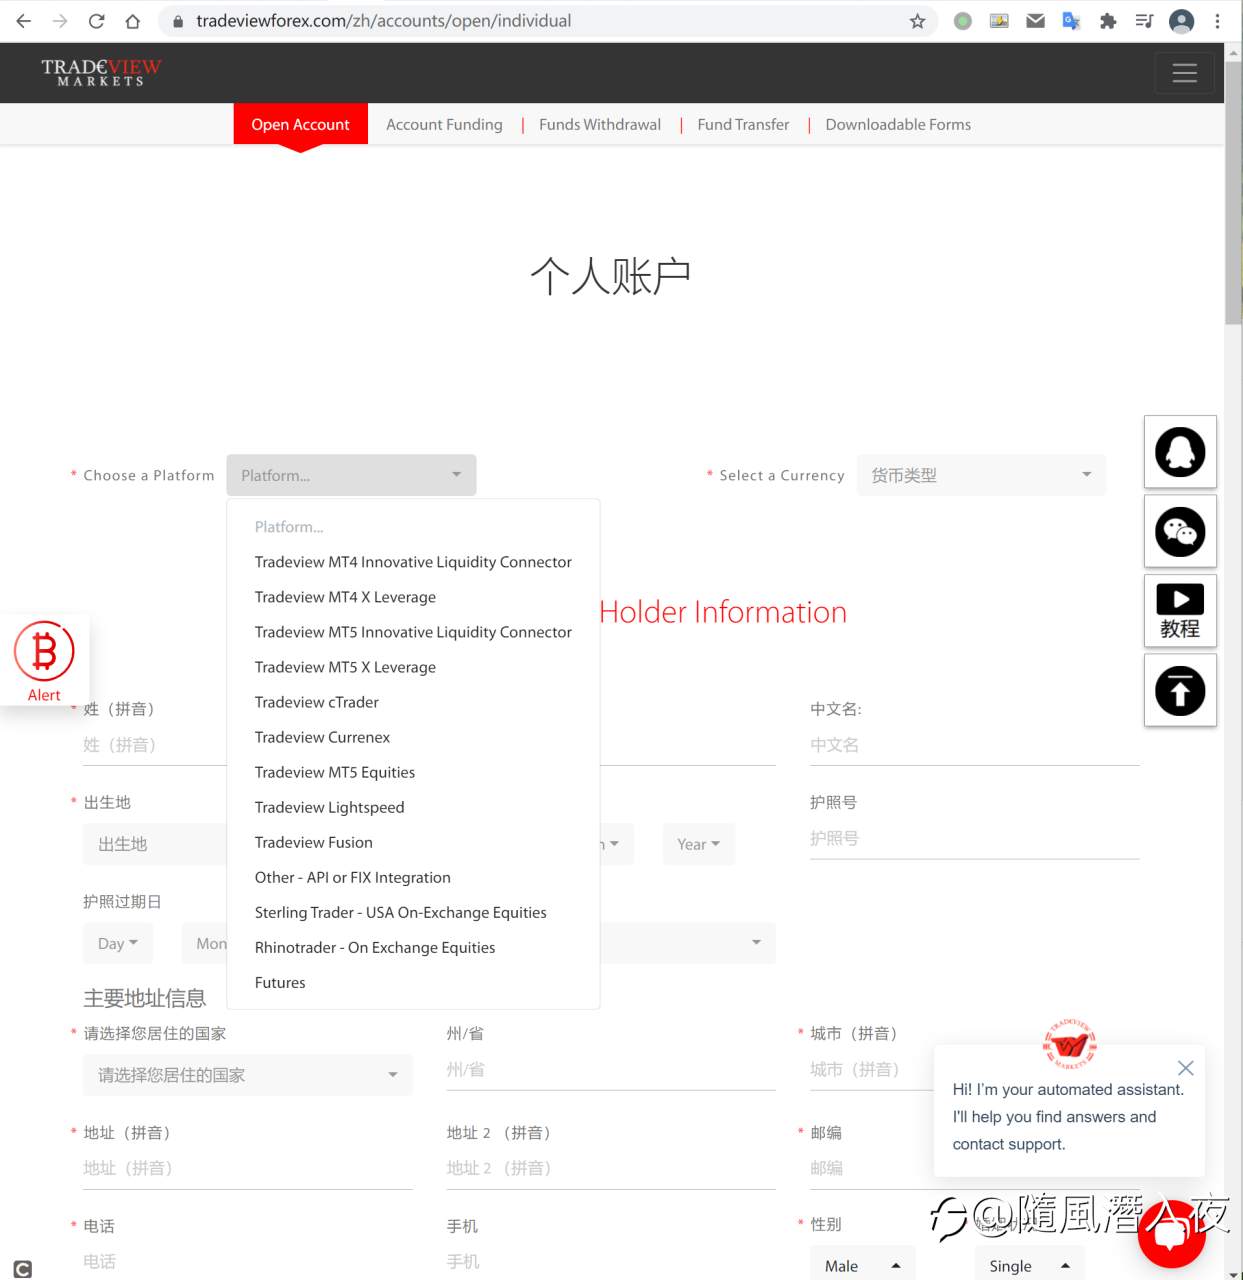
Task: Click the page vertical scrollbar thumb
Action: 1233,192
